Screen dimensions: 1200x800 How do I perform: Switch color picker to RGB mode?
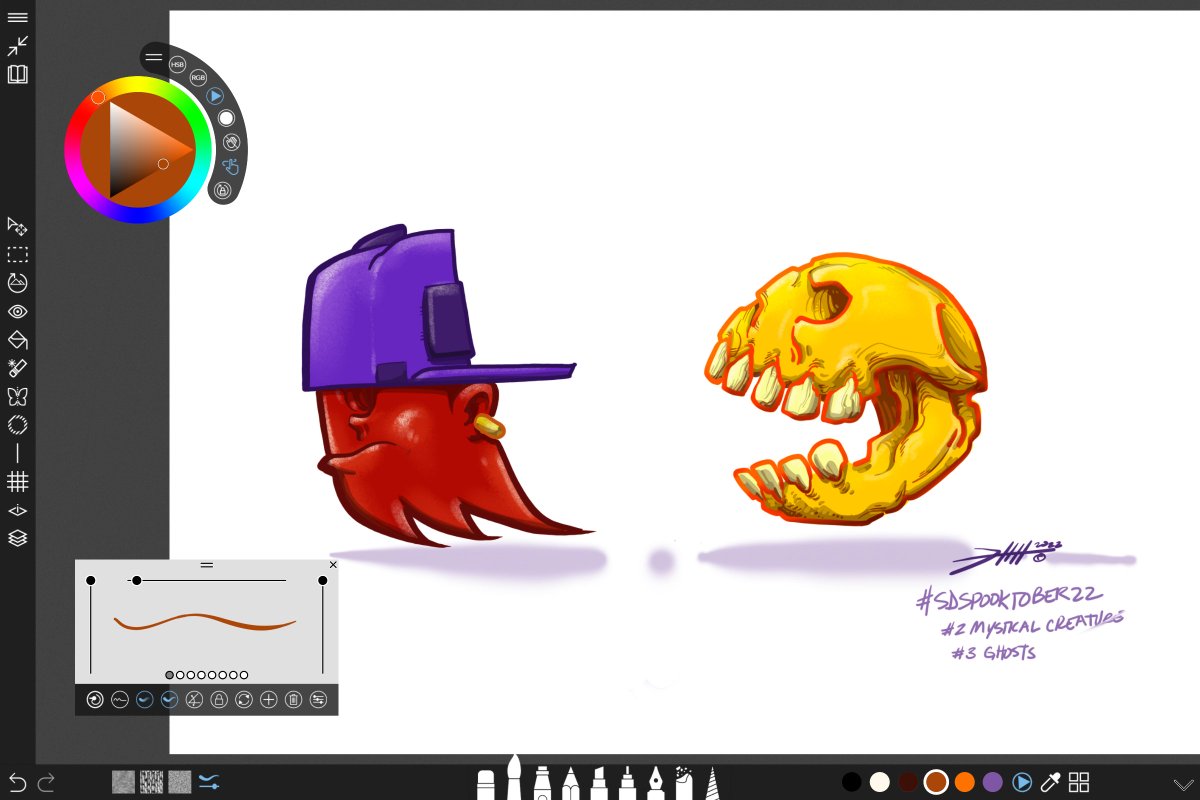point(198,77)
